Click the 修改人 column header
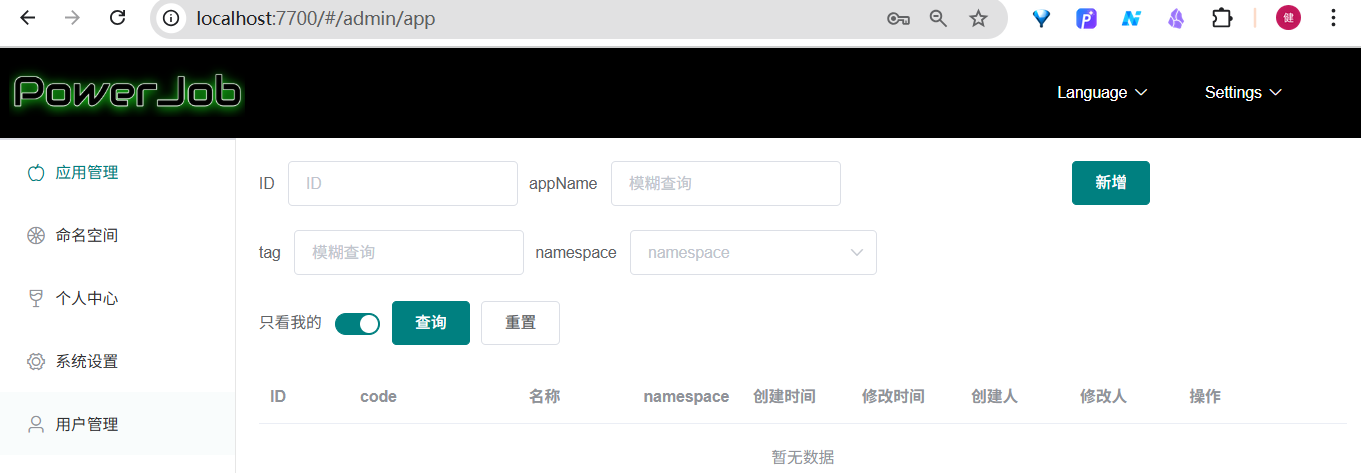Viewport: 1361px width, 473px height. point(1103,396)
